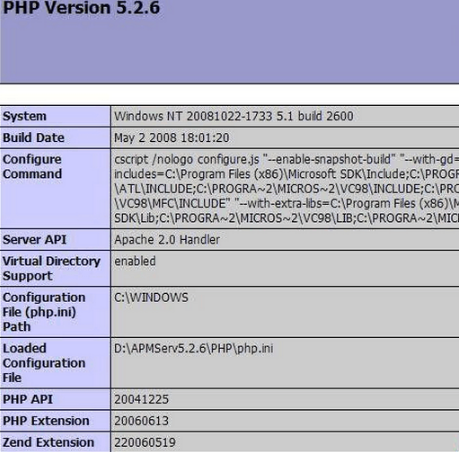Select the Virtual Directory Support label
Image resolution: width=459 pixels, height=452 pixels.
point(51,268)
